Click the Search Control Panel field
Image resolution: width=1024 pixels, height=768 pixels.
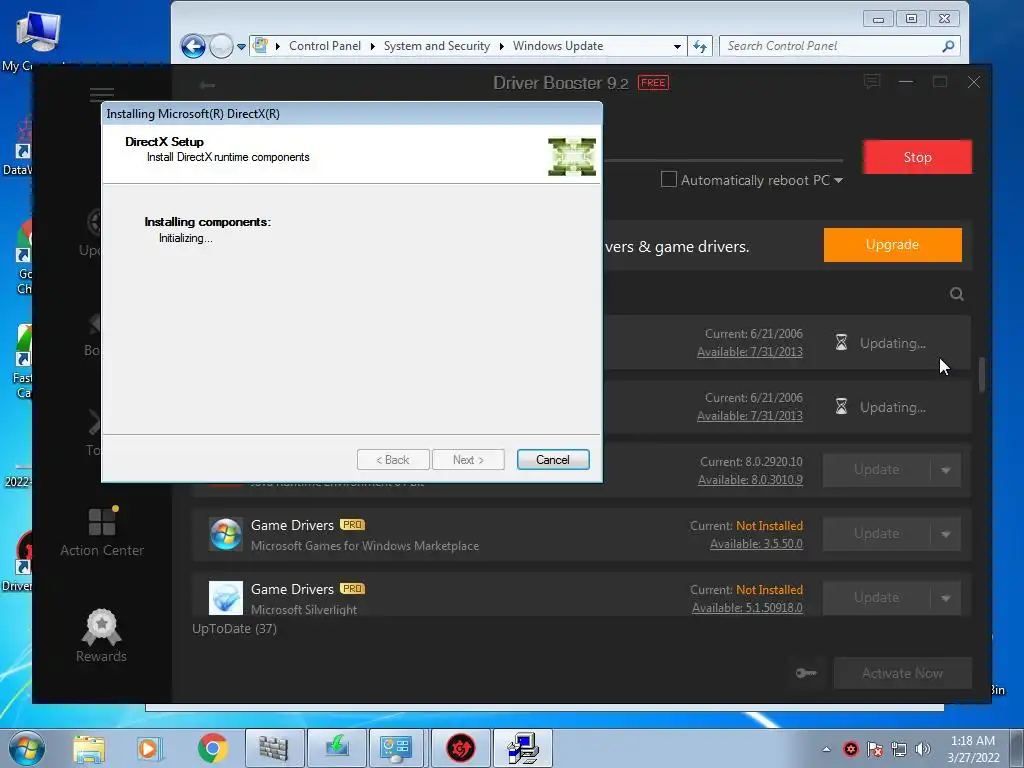pos(839,46)
